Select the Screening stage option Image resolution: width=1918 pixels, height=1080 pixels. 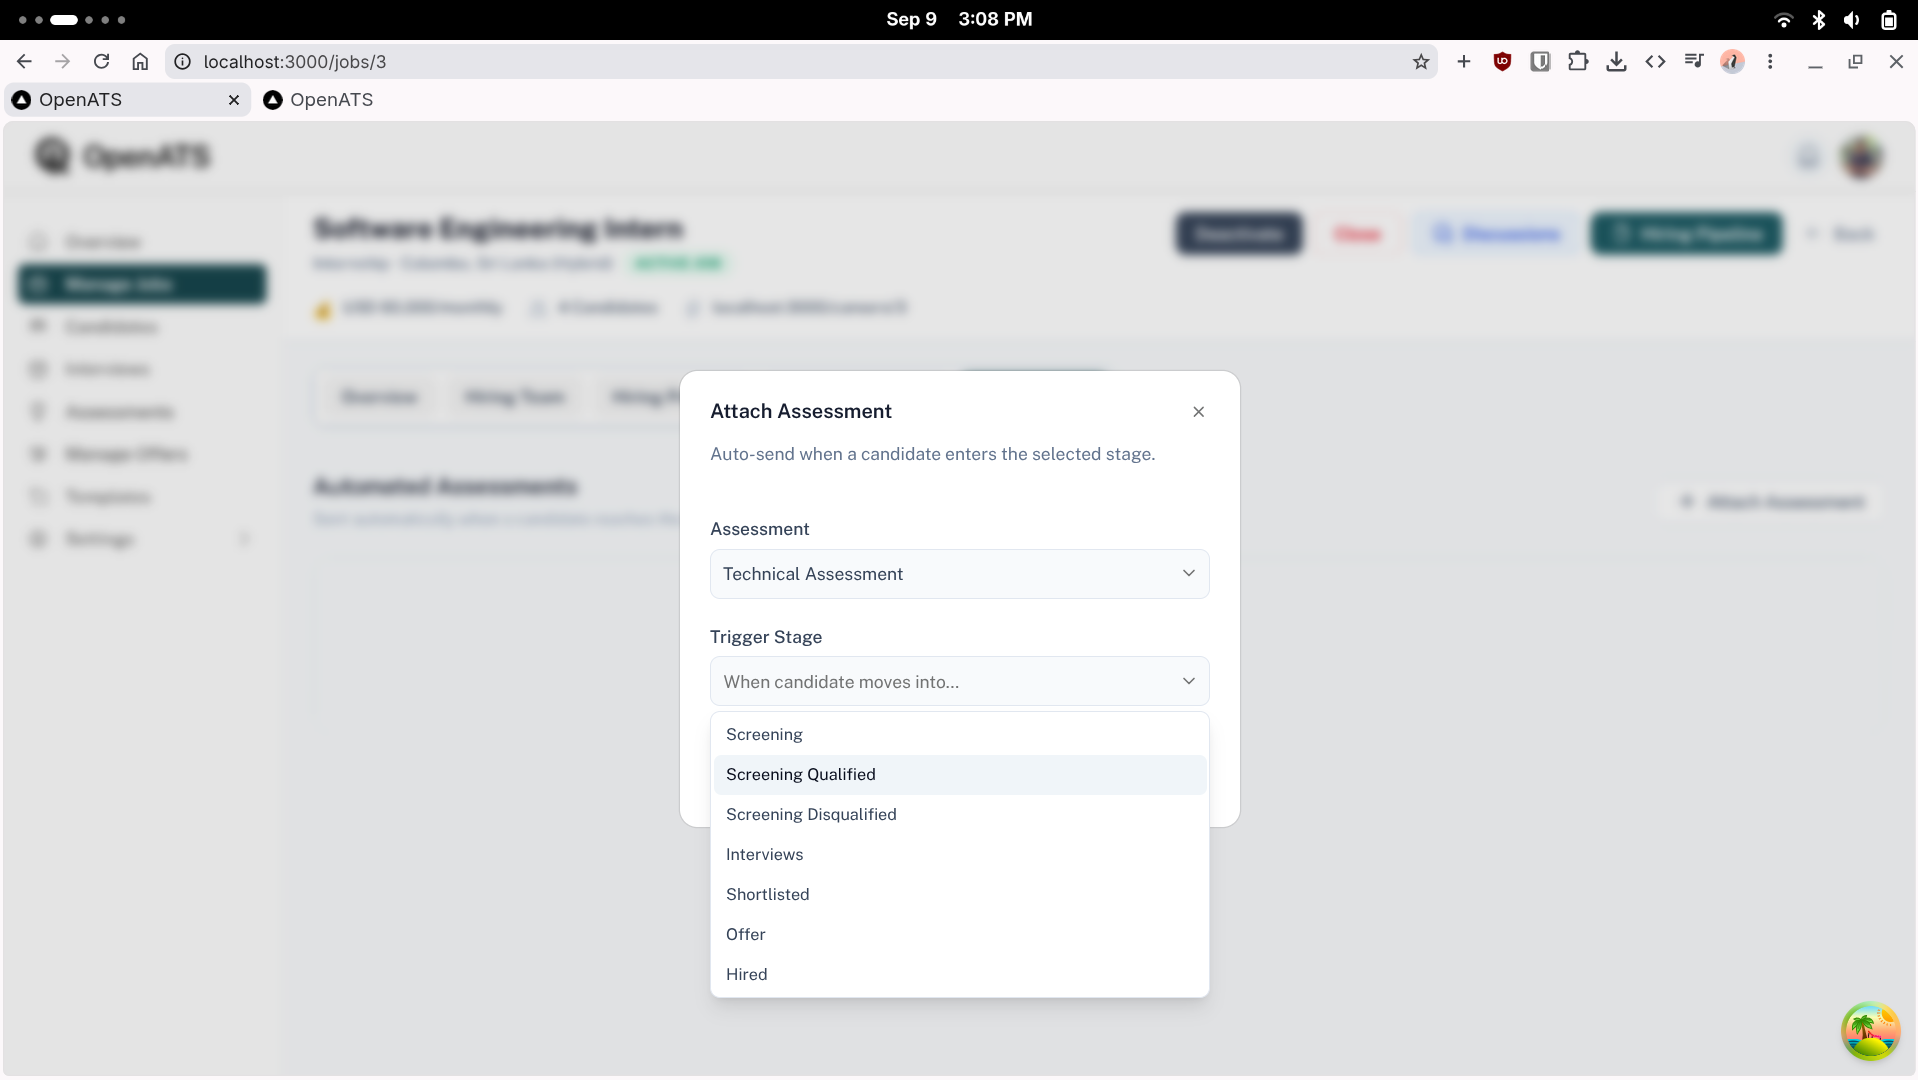959,735
